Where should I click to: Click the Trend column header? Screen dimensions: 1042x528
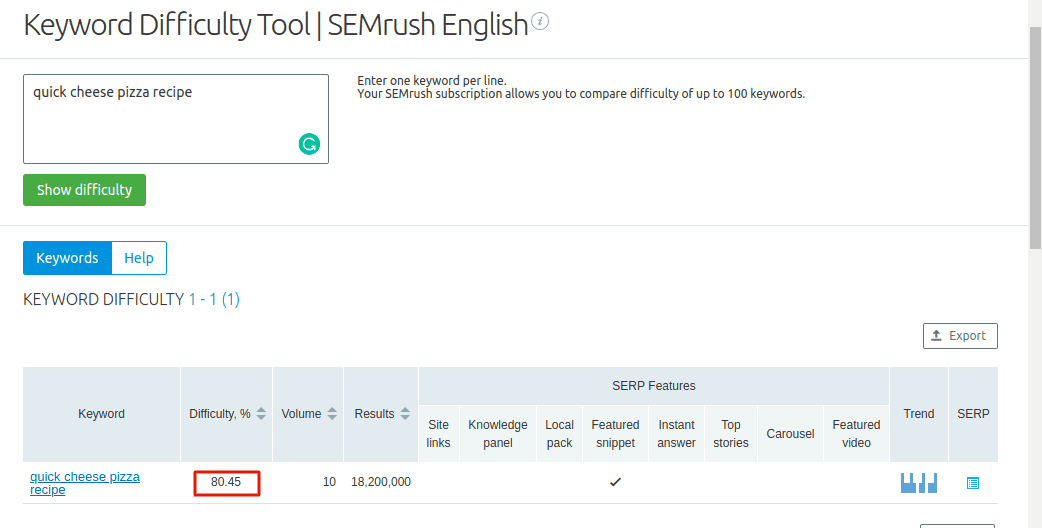coord(919,414)
